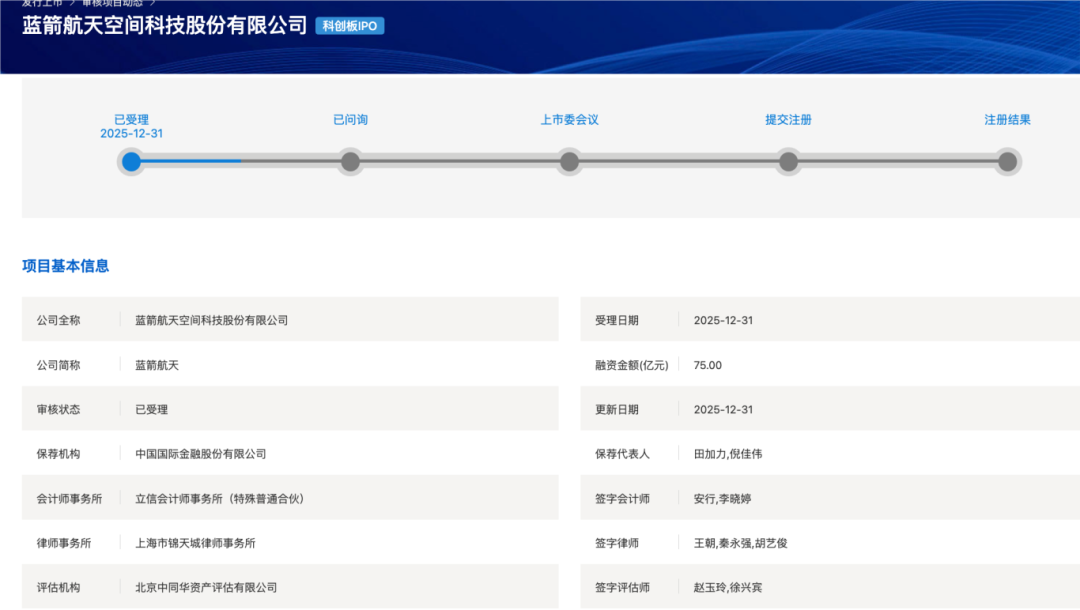1080x610 pixels.
Task: Click the 受理日期 field label
Action: (617, 320)
